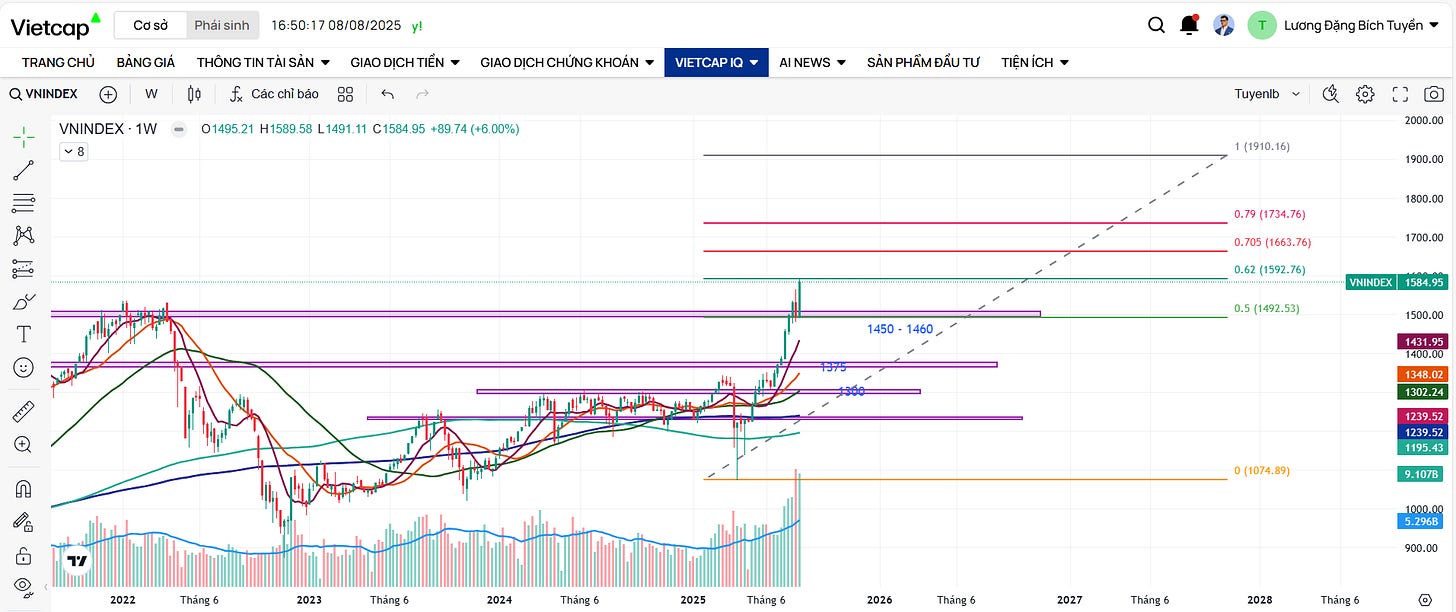Open BẢNG GIÁ price board
The image size is (1456, 612).
146,62
